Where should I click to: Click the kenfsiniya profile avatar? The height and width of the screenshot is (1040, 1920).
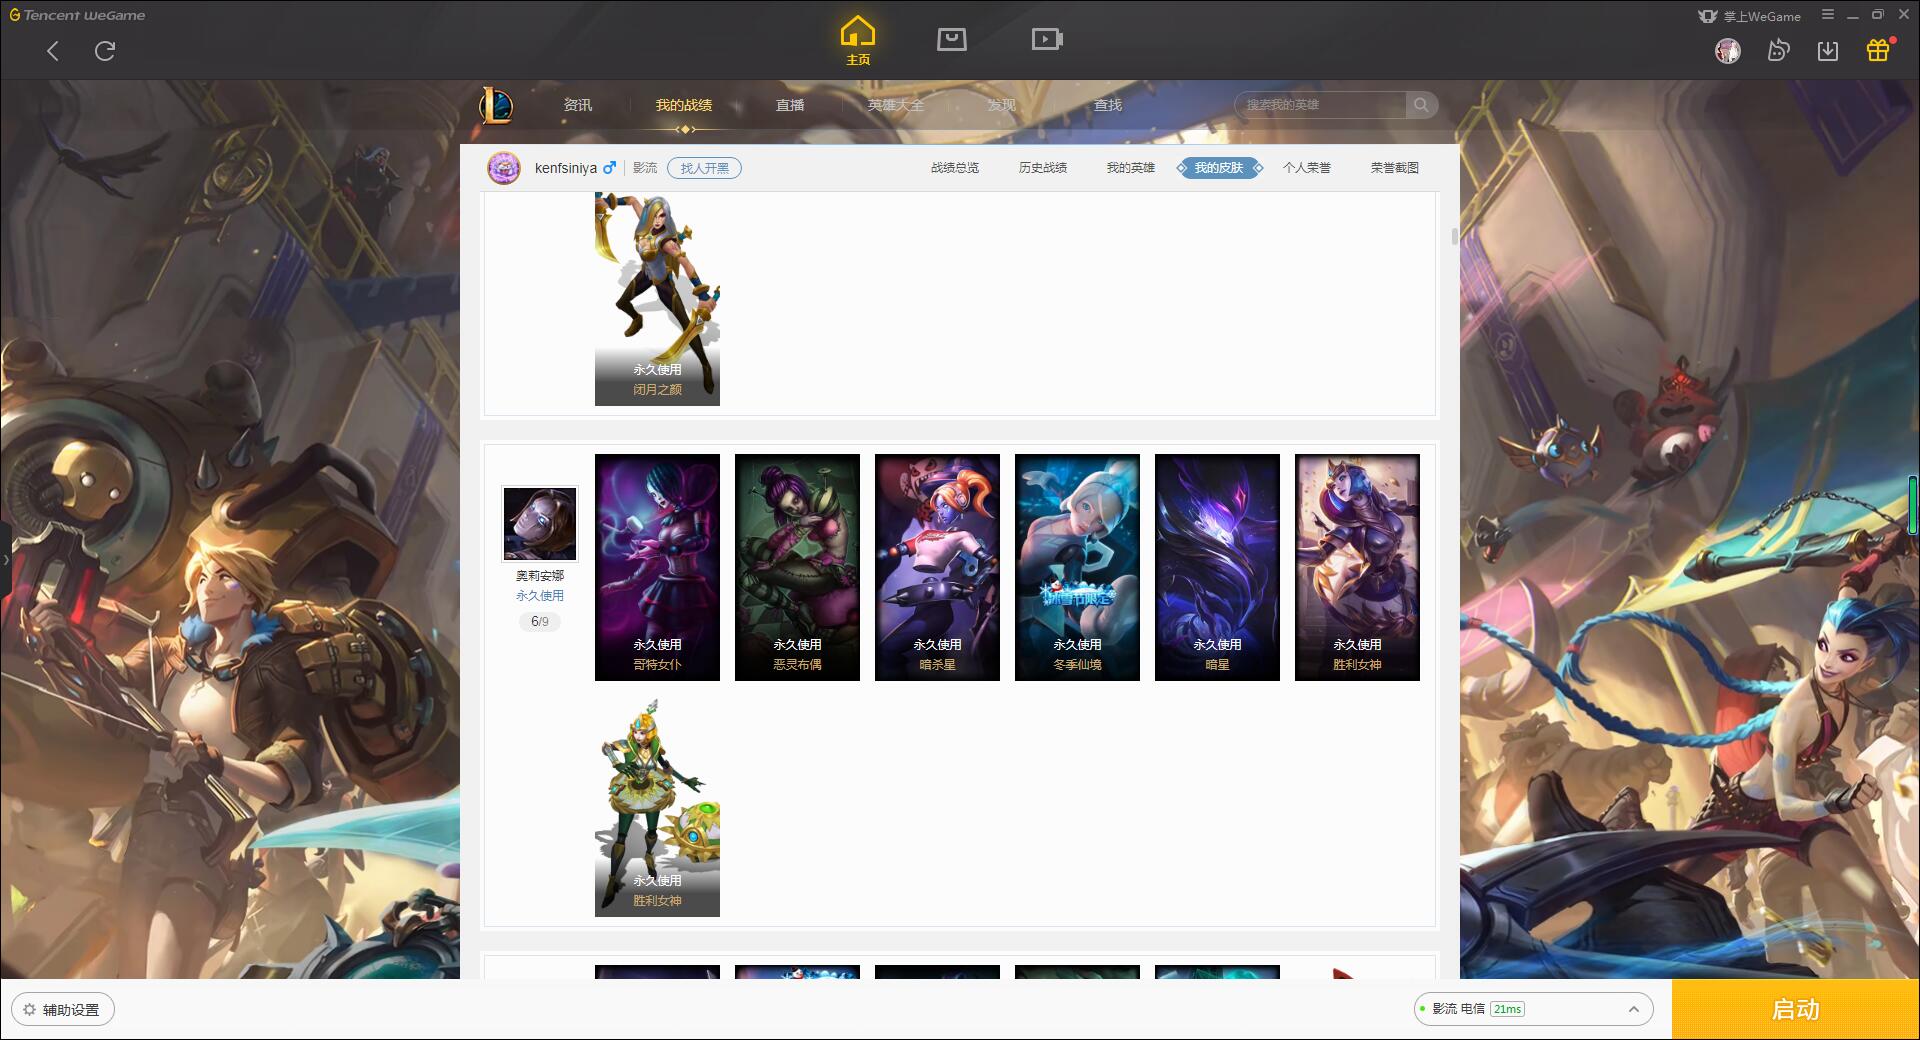pyautogui.click(x=504, y=168)
